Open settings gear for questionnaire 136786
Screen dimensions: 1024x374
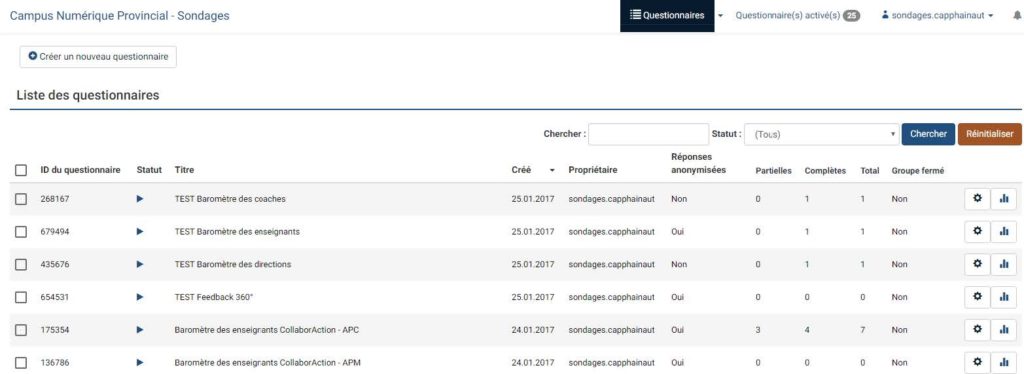[977, 362]
